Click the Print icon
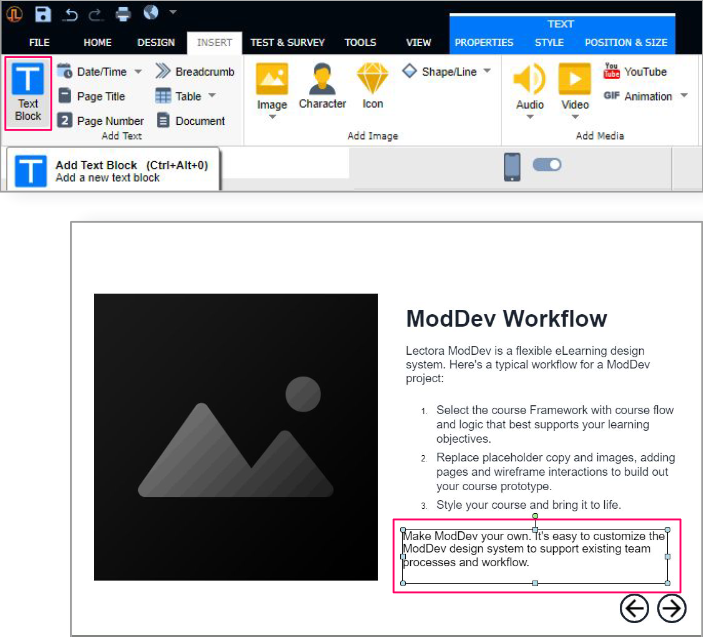The height and width of the screenshot is (637, 703). (x=123, y=14)
